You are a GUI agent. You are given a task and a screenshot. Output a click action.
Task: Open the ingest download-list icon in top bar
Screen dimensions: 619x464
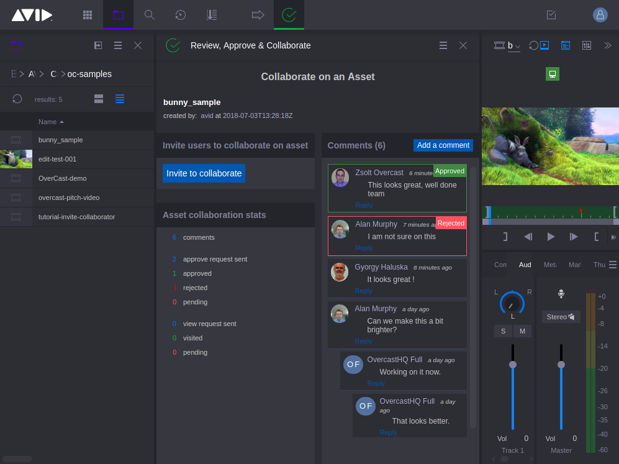pyautogui.click(x=212, y=15)
